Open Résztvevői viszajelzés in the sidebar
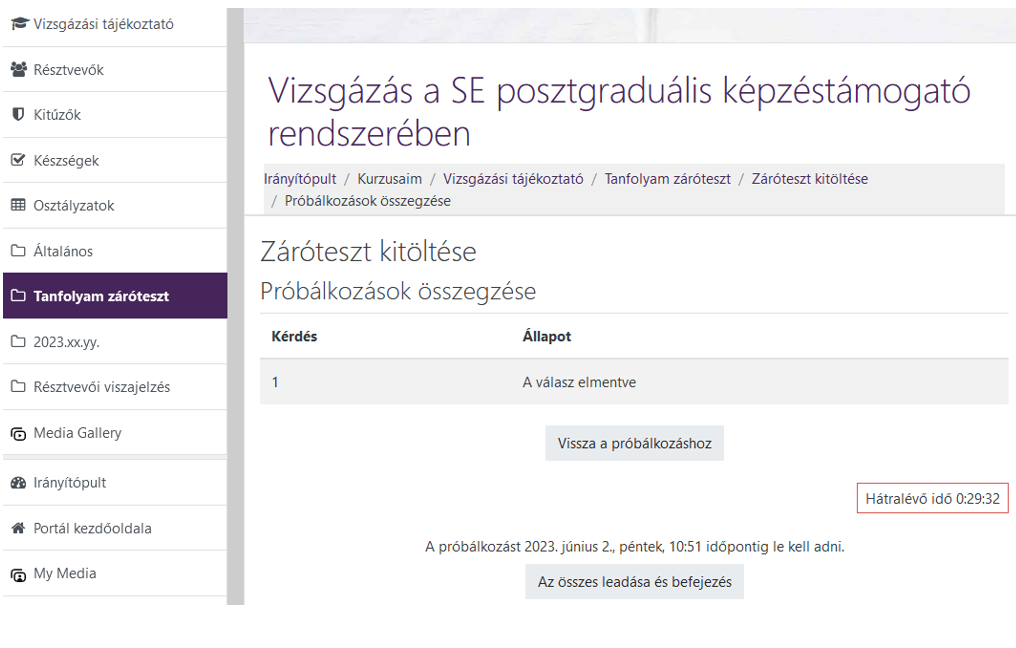 (x=101, y=387)
